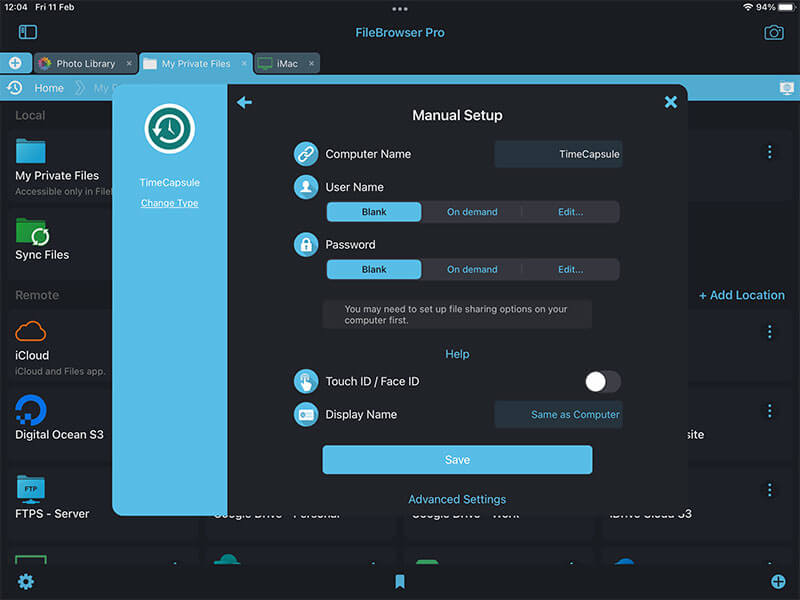Screen dimensions: 800x600
Task: Close the My Private Files tab
Action: (244, 63)
